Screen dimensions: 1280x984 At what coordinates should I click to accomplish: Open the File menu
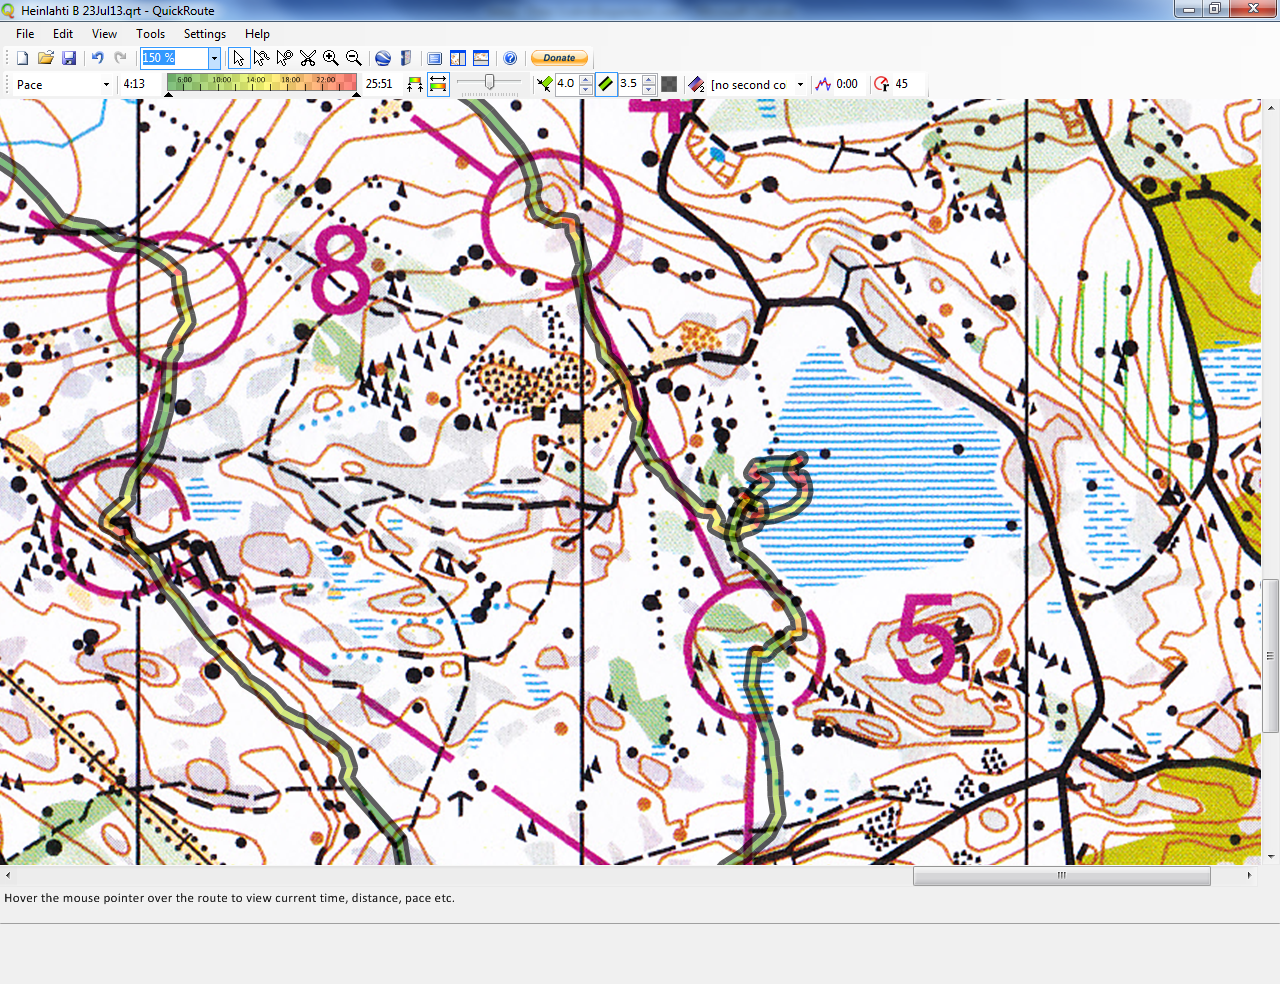click(25, 34)
